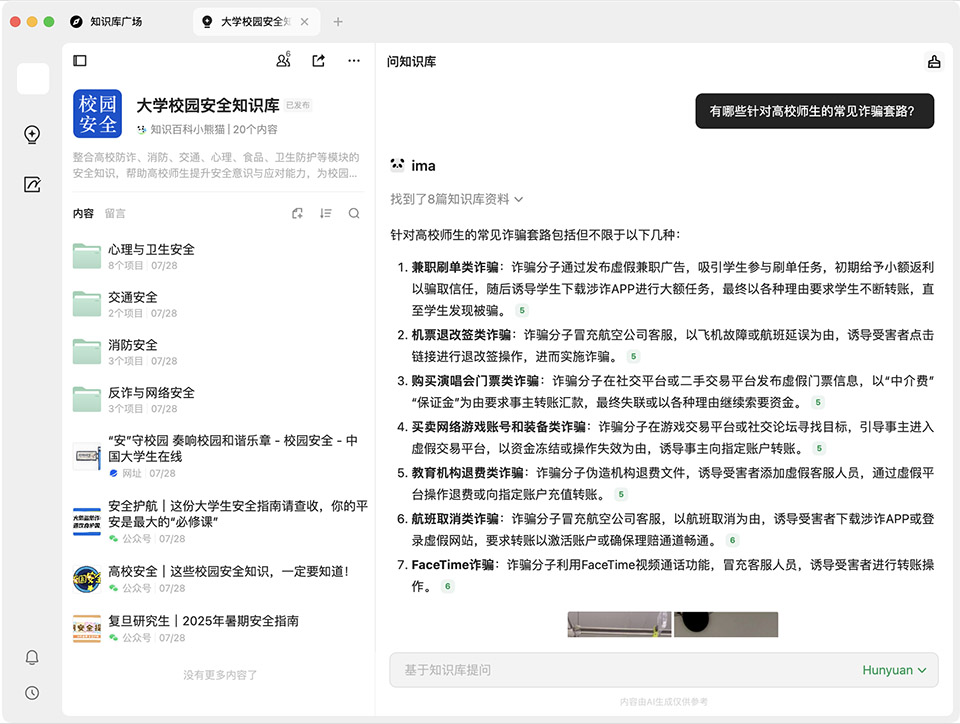
Task: Open the 心理与卫生安全 folder
Action: click(x=151, y=249)
